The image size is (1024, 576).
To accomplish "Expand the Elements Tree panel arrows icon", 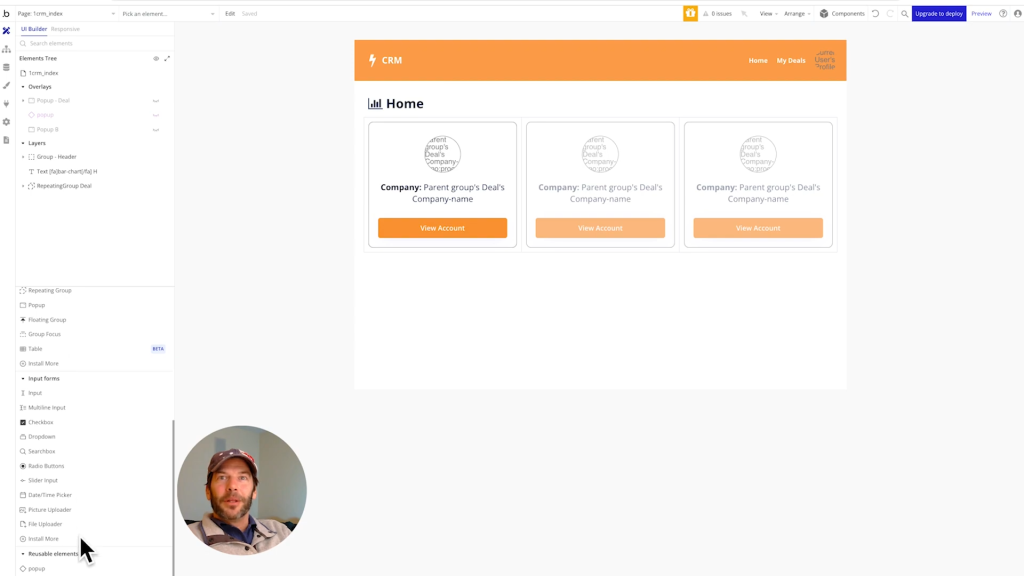I will coord(167,58).
